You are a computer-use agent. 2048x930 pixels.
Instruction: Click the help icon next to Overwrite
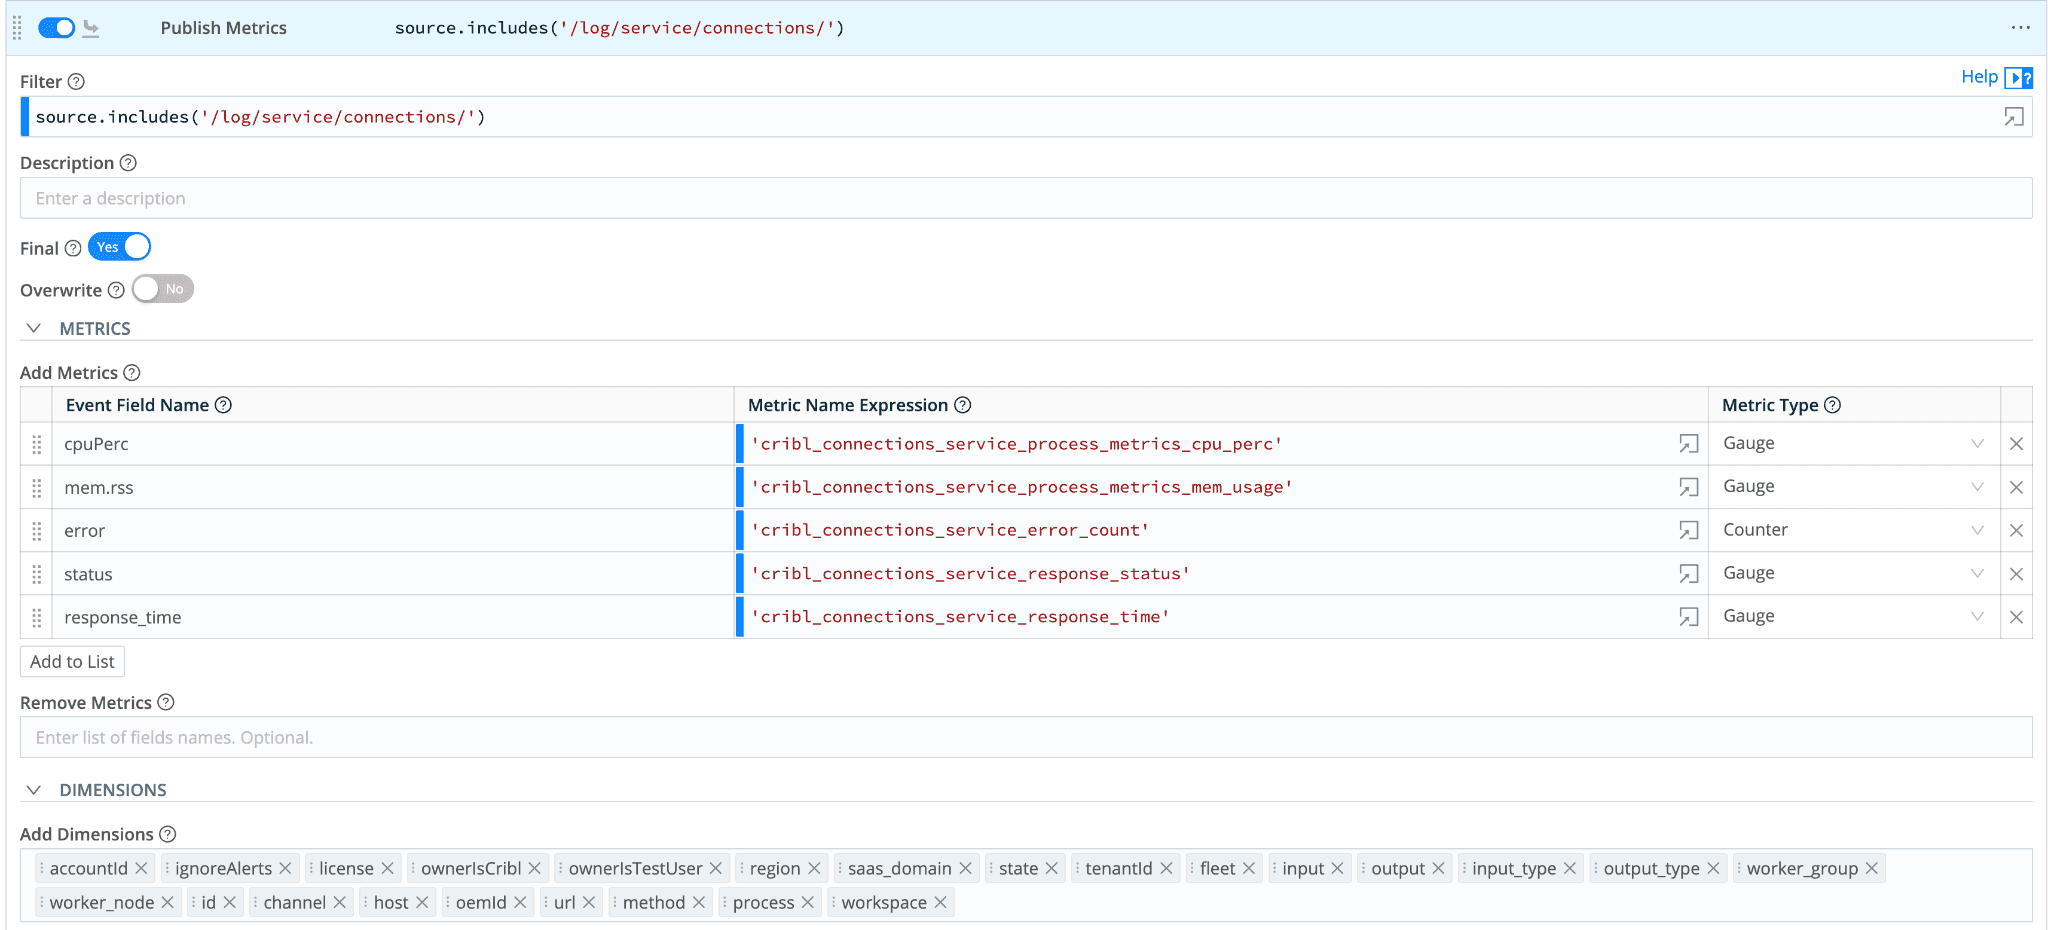[x=116, y=290]
